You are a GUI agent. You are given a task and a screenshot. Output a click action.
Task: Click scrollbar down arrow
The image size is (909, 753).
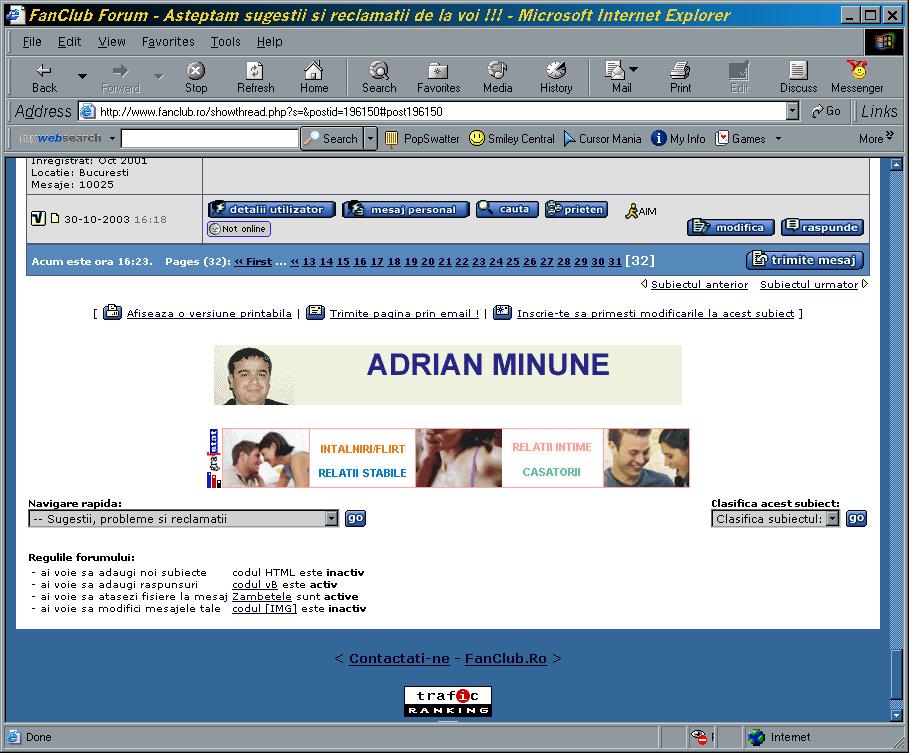point(896,715)
